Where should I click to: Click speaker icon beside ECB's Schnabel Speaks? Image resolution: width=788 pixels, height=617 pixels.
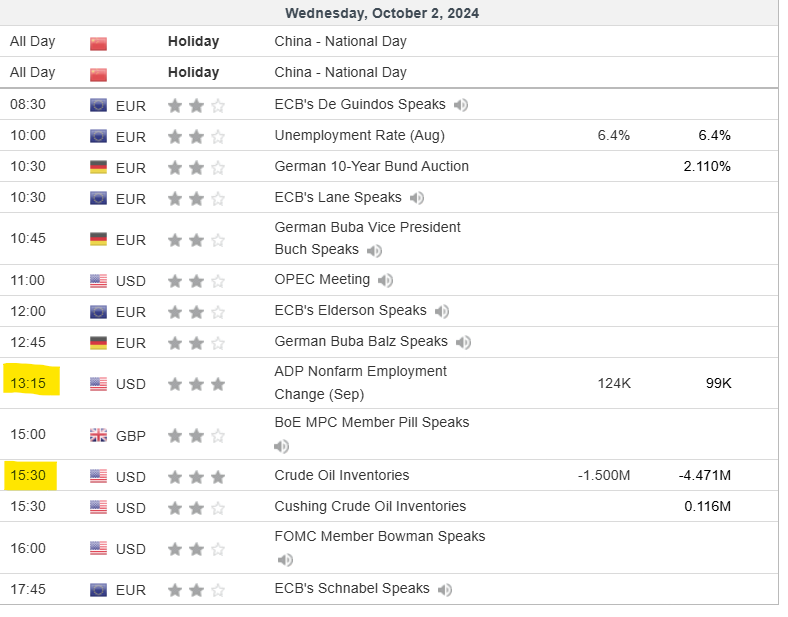[x=445, y=590]
